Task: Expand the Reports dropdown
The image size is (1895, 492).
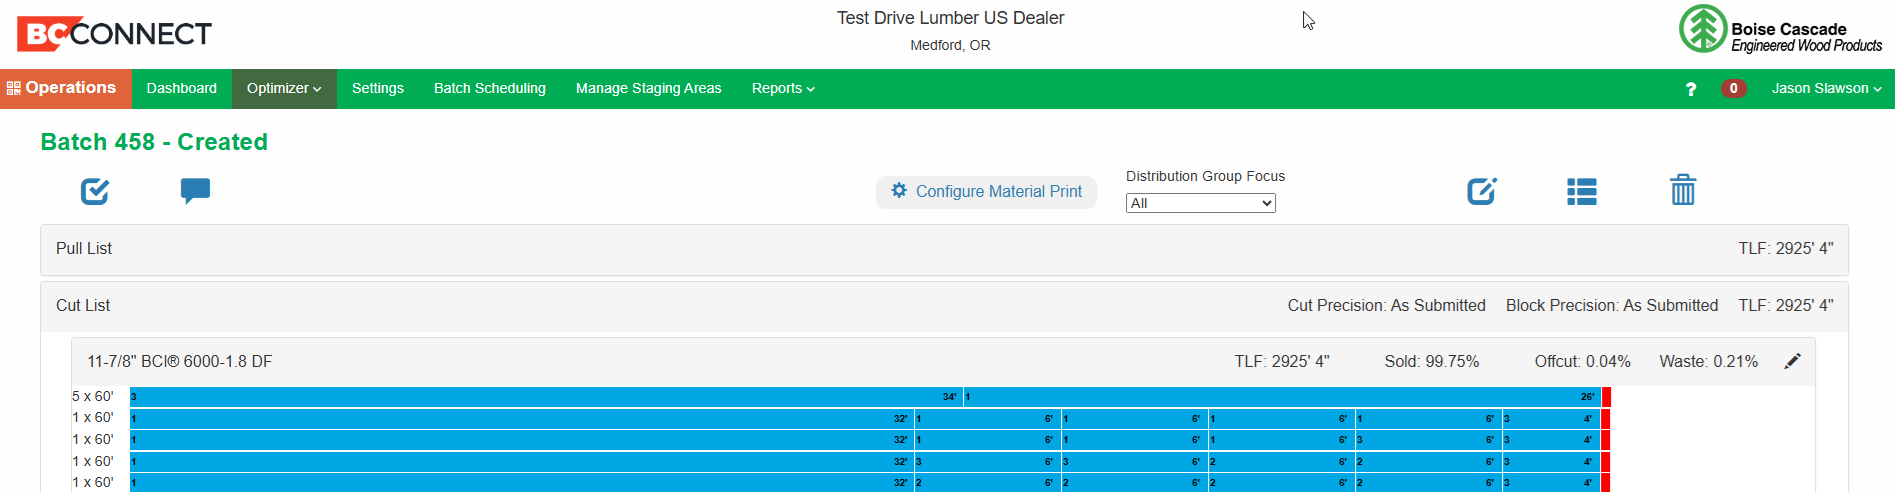Action: point(783,88)
